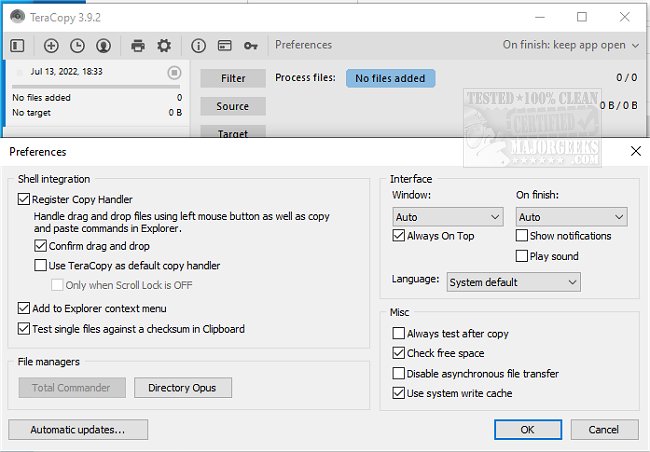Screen dimensions: 650x452
Task: Click the Filter tab button
Action: [x=233, y=78]
